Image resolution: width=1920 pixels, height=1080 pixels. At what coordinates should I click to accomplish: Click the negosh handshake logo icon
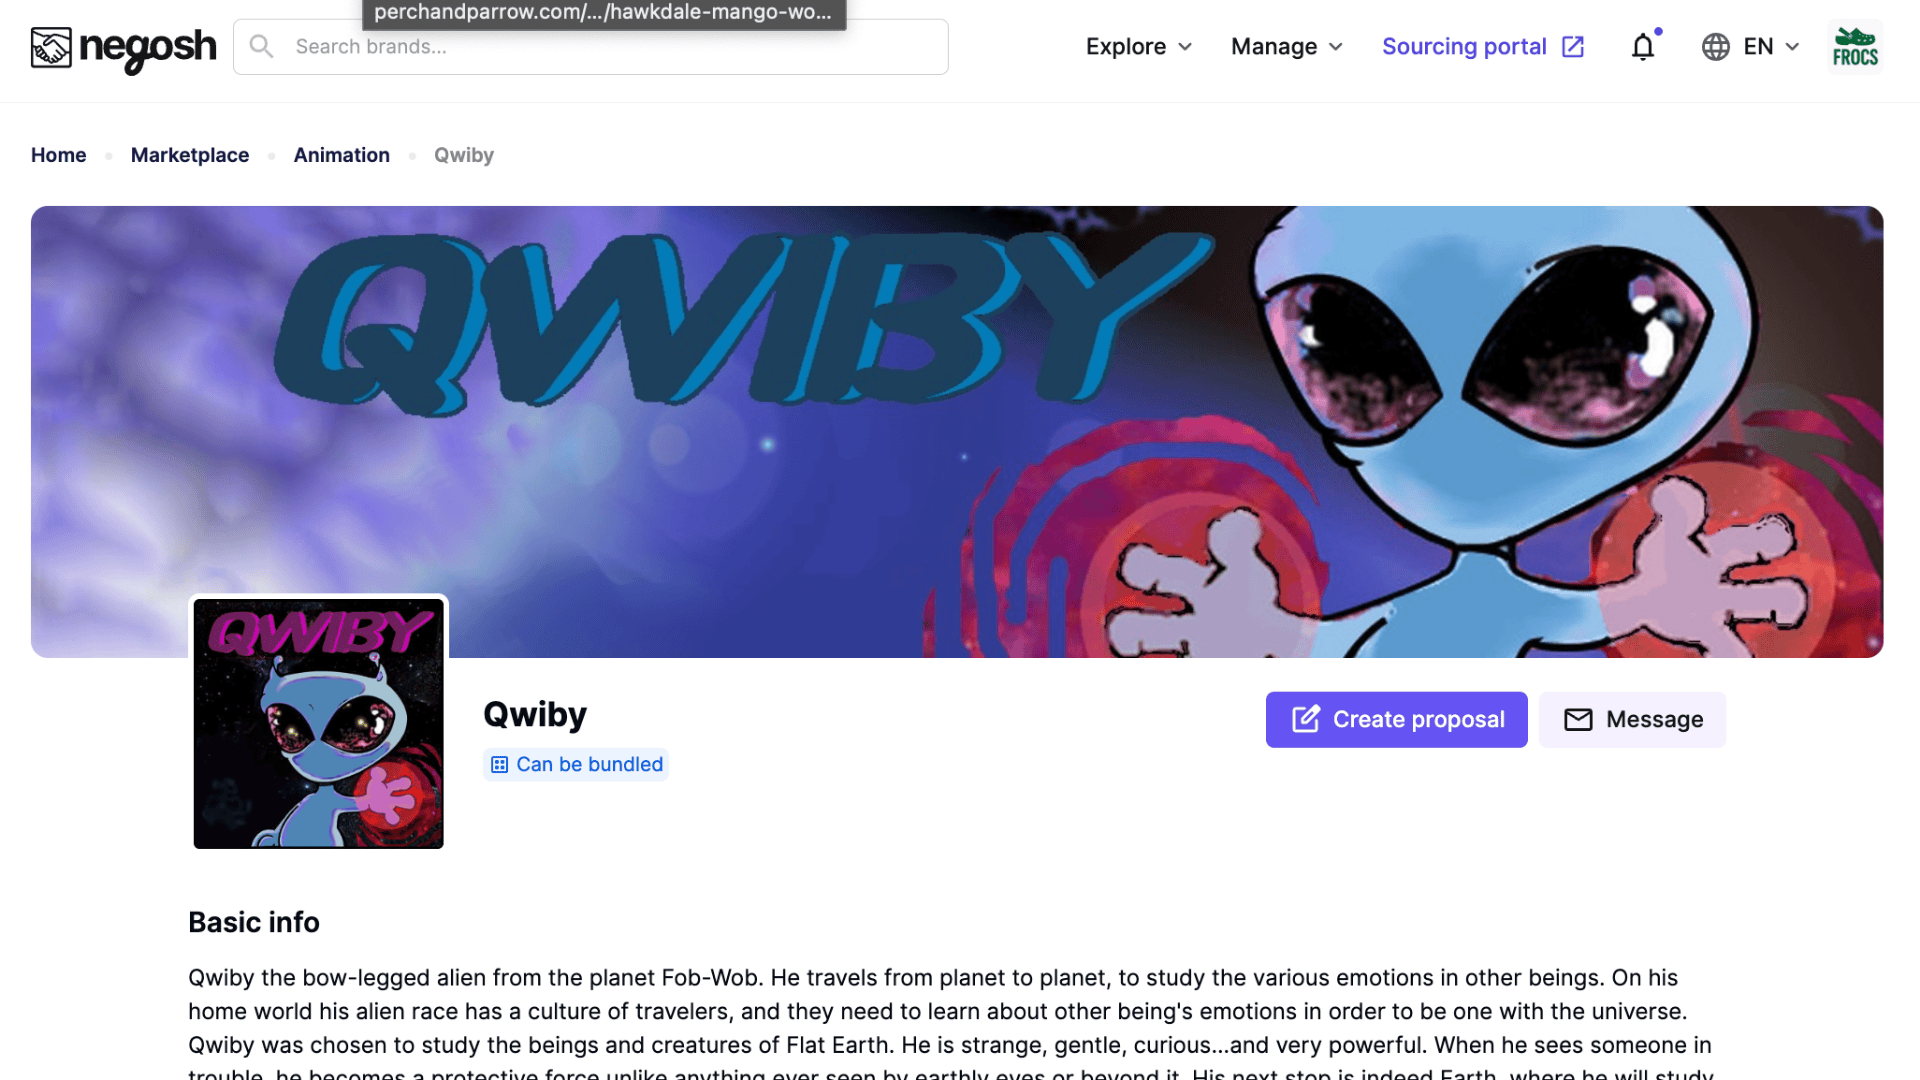[x=51, y=47]
